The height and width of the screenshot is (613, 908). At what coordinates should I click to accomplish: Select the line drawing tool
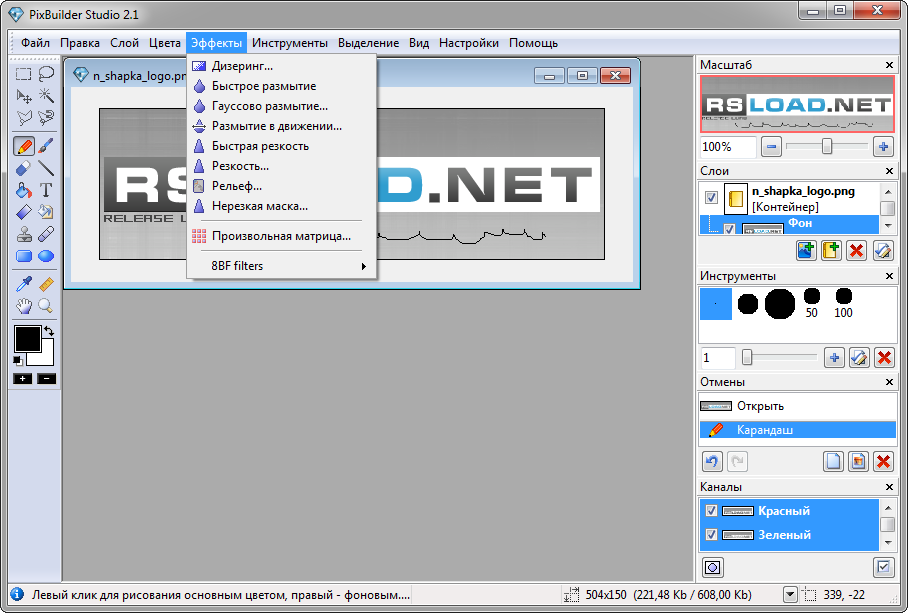pyautogui.click(x=46, y=168)
